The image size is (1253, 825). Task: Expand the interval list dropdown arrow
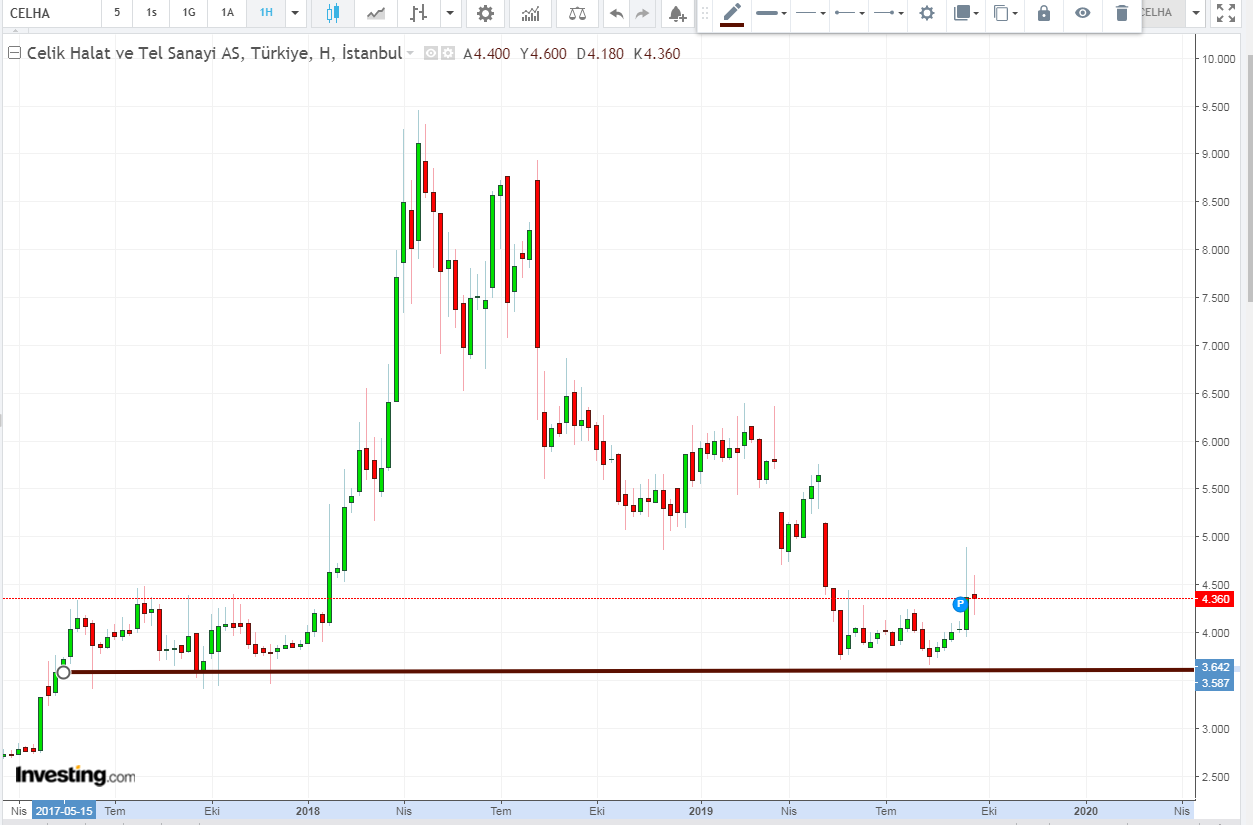(x=295, y=13)
